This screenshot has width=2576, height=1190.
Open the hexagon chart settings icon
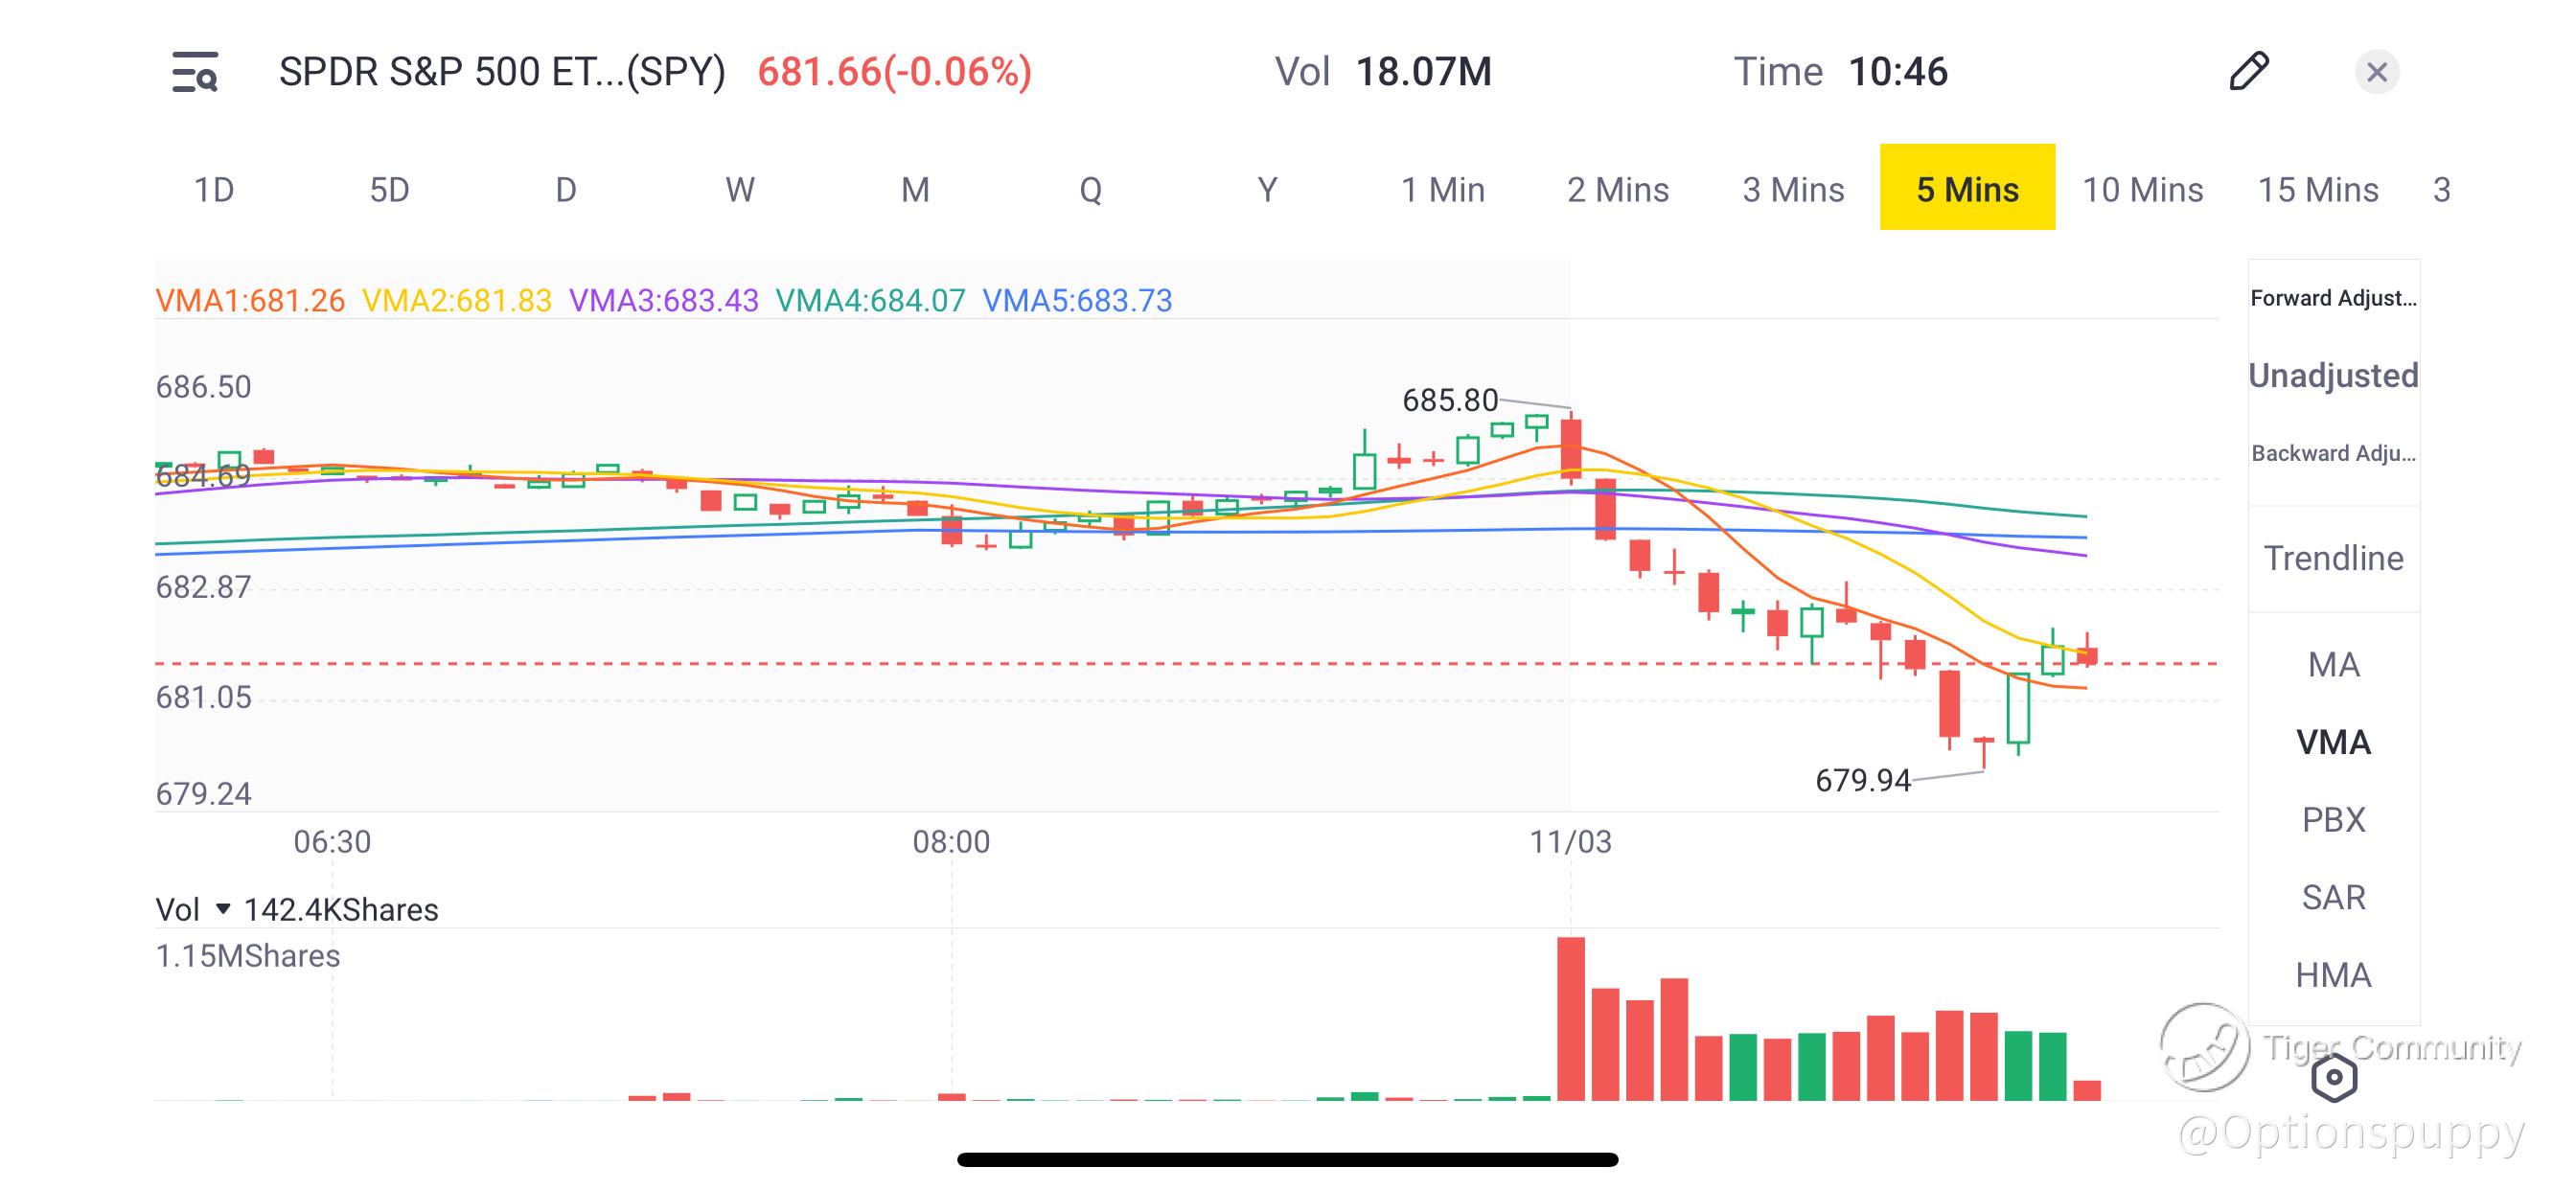click(2334, 1078)
